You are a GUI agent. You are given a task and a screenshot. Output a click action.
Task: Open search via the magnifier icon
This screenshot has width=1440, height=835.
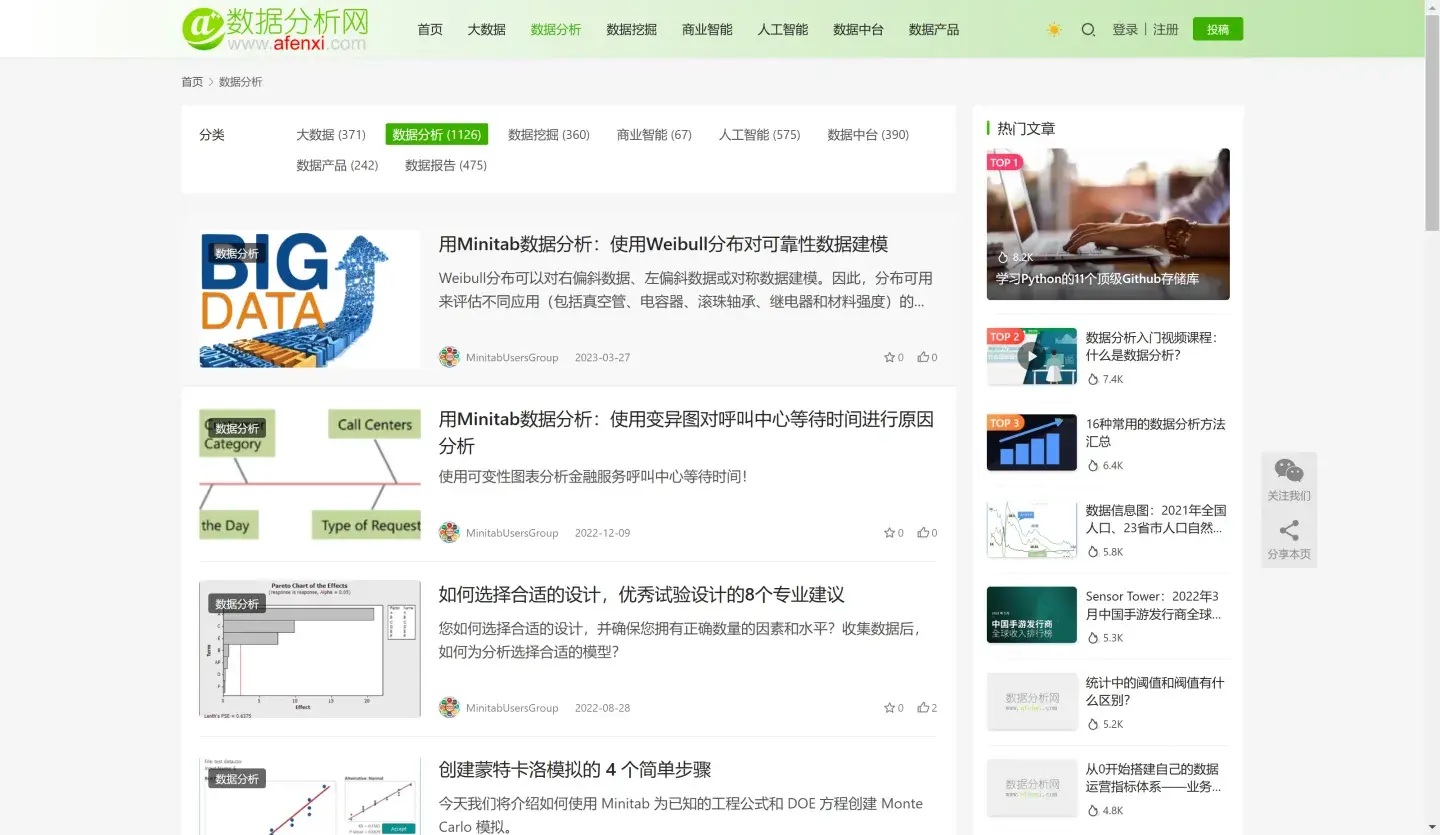click(1088, 30)
